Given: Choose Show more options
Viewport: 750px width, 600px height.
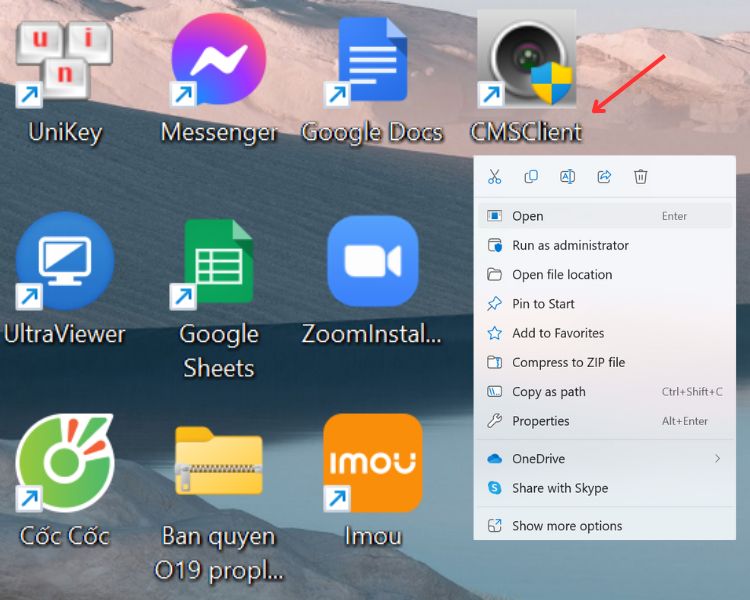Looking at the screenshot, I should (x=605, y=526).
